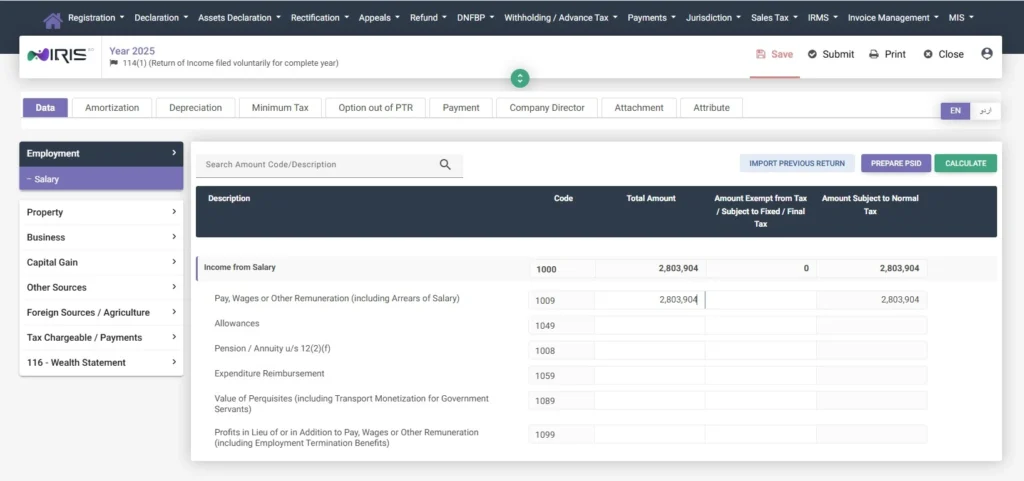
Task: Go to the home page icon
Action: 53,20
